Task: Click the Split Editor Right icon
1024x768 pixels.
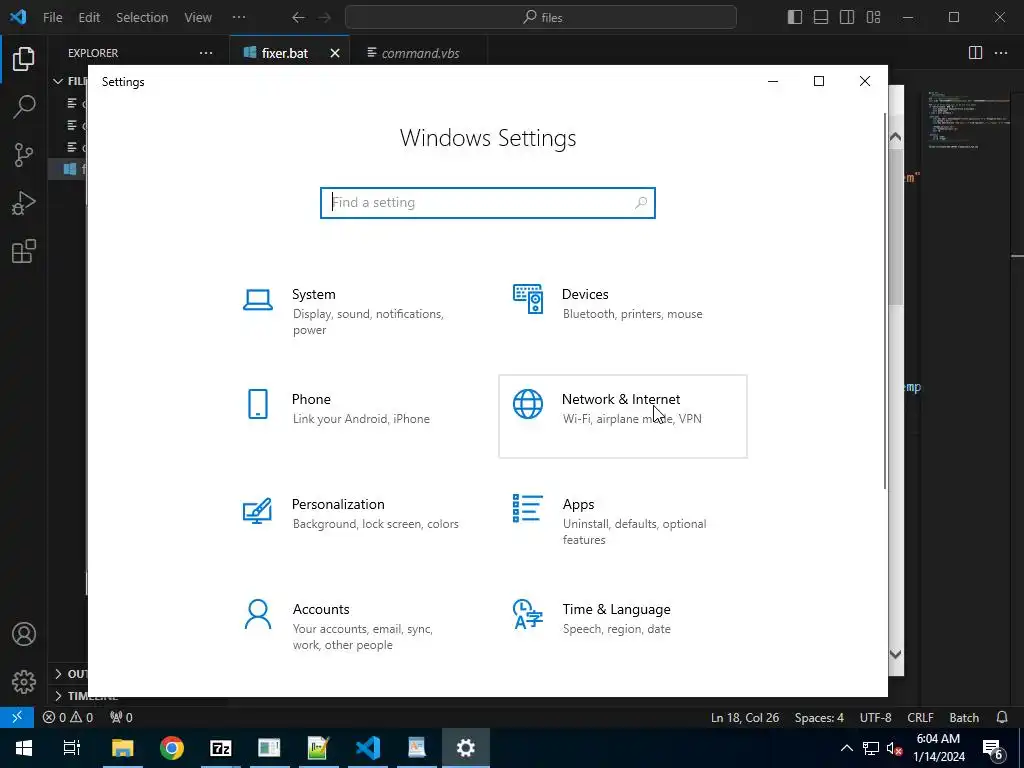Action: (975, 53)
